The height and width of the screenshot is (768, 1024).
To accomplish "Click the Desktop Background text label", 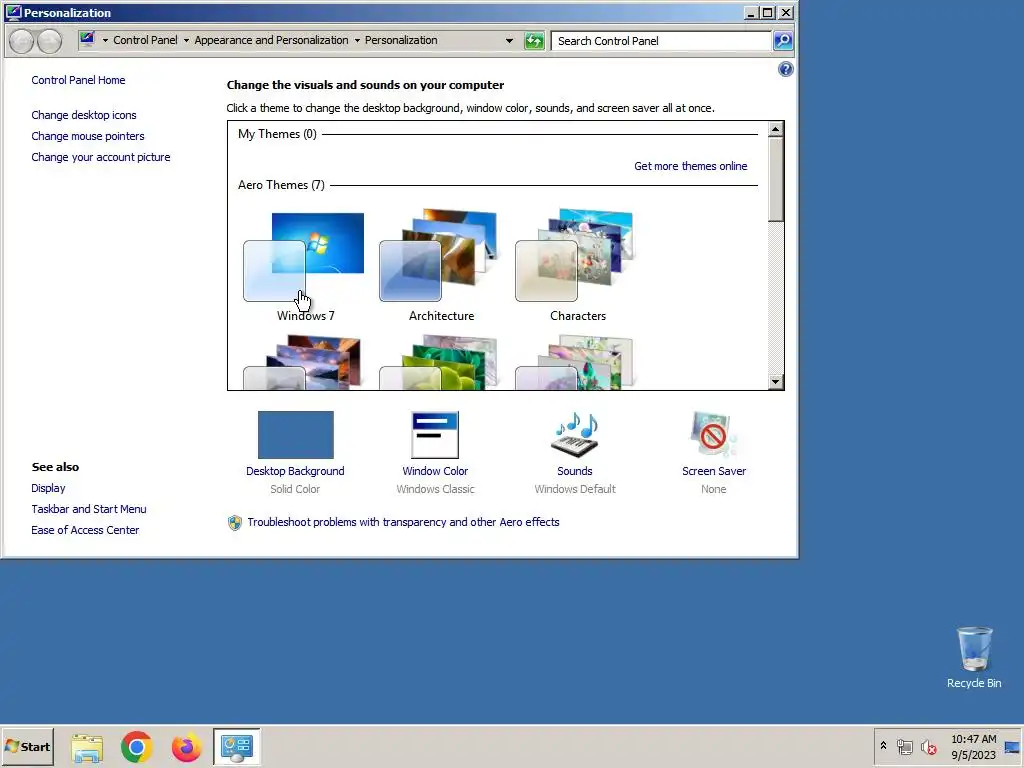I will tap(295, 471).
